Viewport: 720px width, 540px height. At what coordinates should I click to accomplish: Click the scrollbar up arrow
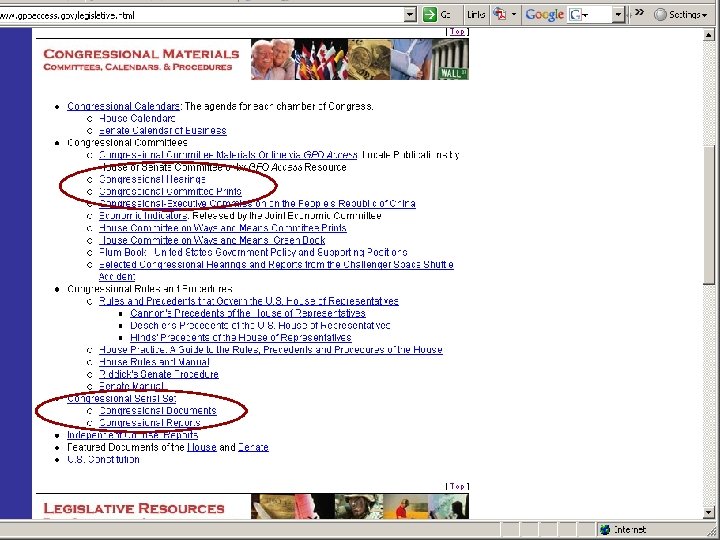pyautogui.click(x=709, y=35)
